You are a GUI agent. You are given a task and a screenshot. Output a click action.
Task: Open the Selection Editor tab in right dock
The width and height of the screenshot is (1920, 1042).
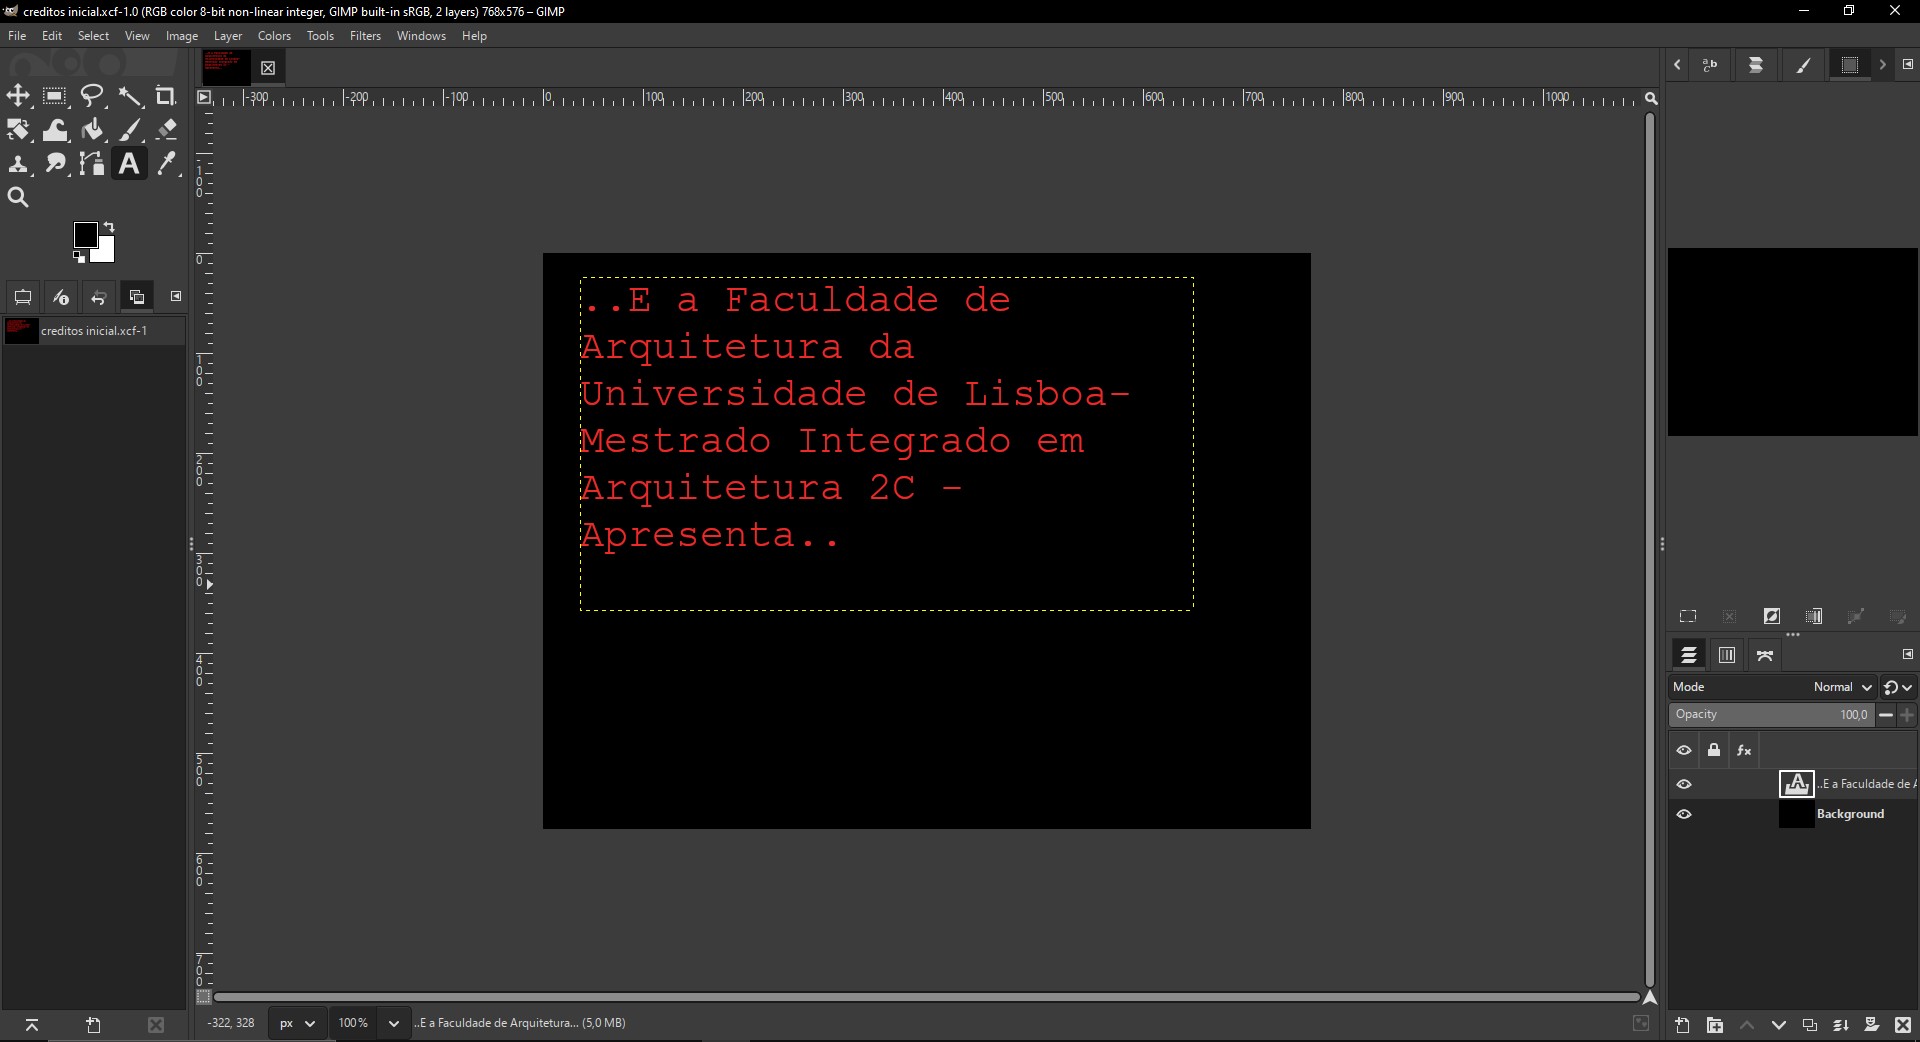(x=1849, y=66)
